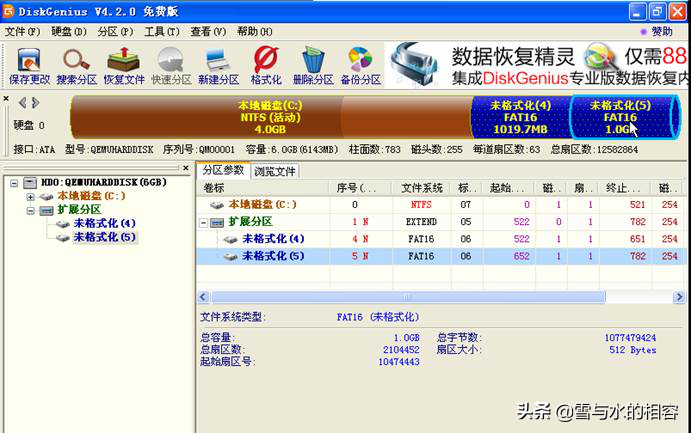Click the hard disk icon beside HD0
This screenshot has width=691, height=433.
pos(30,182)
